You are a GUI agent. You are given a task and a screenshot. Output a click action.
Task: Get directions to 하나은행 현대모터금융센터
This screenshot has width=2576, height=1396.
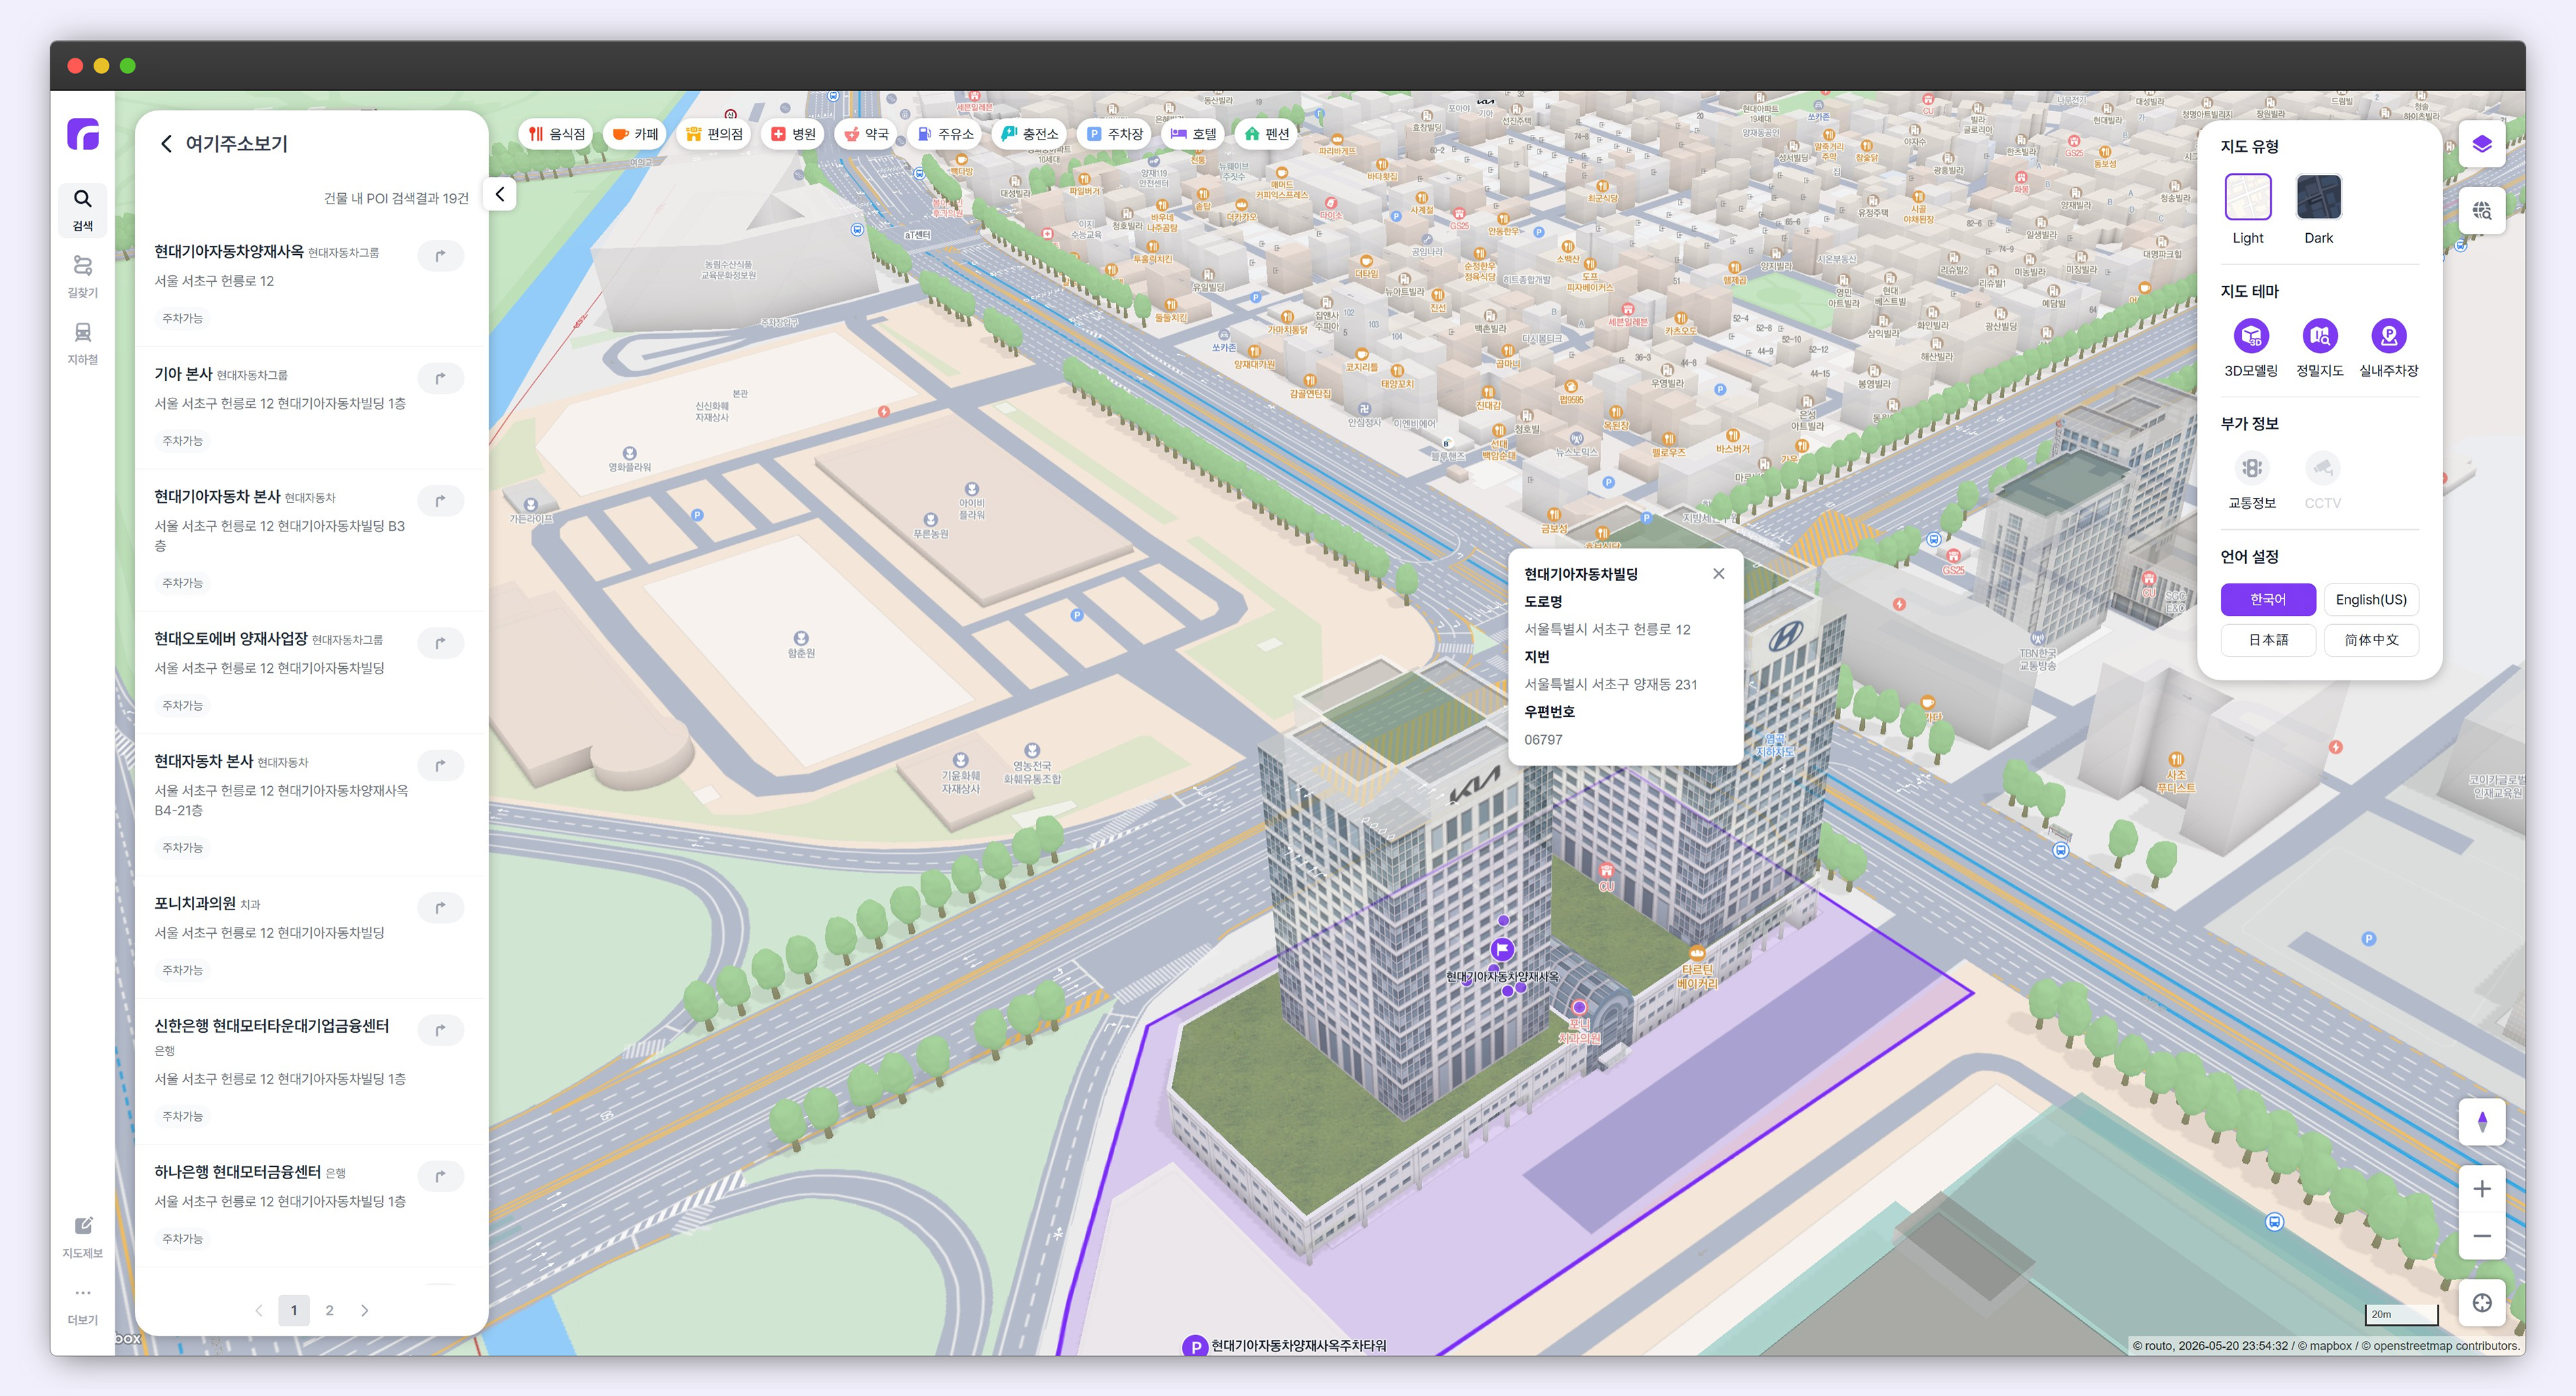point(440,1176)
